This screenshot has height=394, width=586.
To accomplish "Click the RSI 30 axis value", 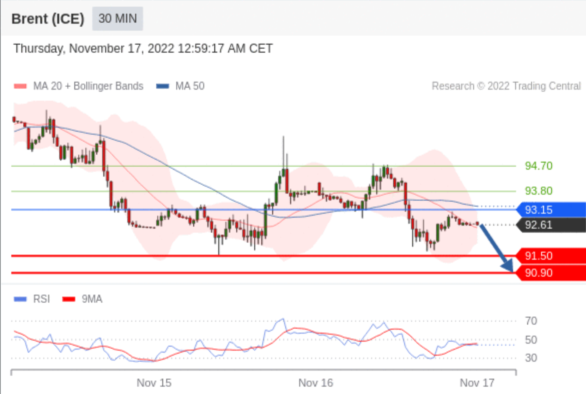I will [531, 358].
